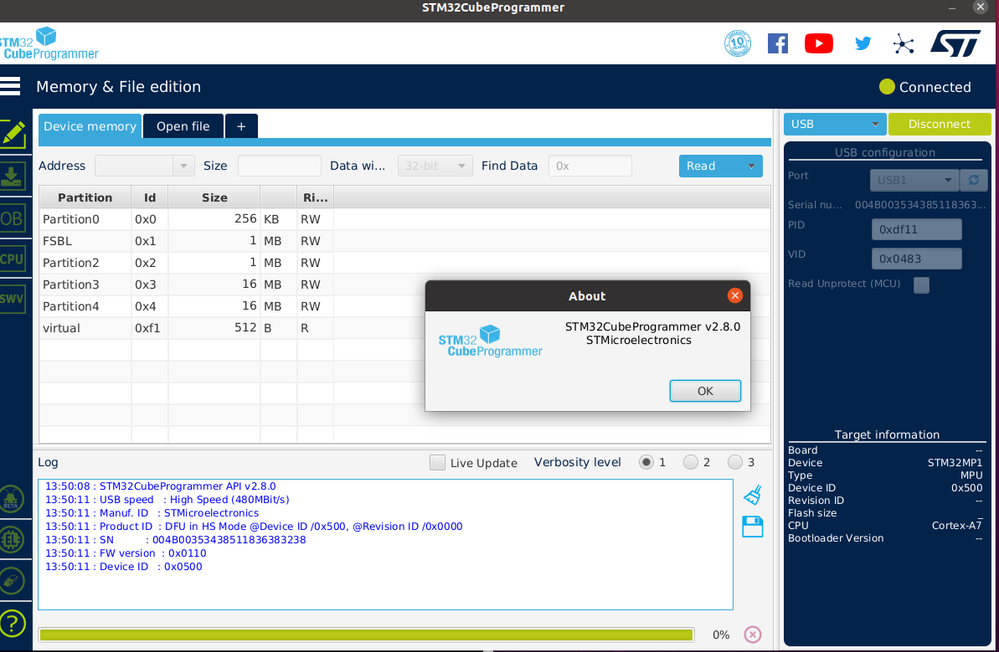Click the Connected status indicator
999x652 pixels.
925,87
